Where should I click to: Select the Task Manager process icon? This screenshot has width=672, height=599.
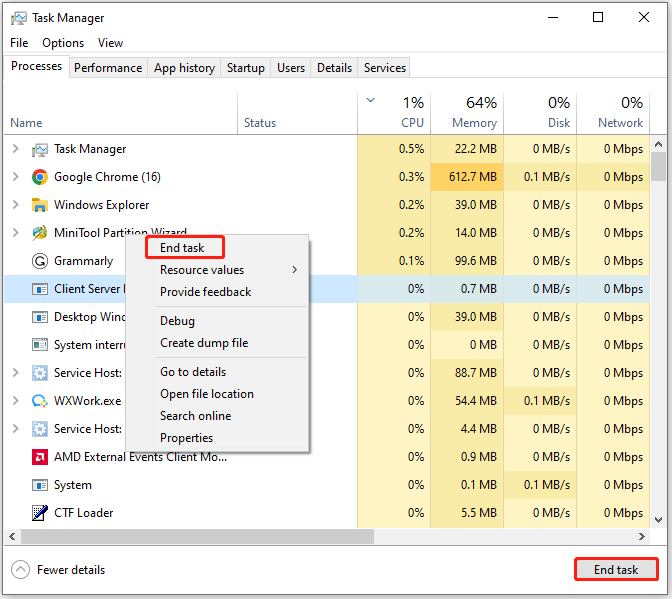tap(40, 150)
